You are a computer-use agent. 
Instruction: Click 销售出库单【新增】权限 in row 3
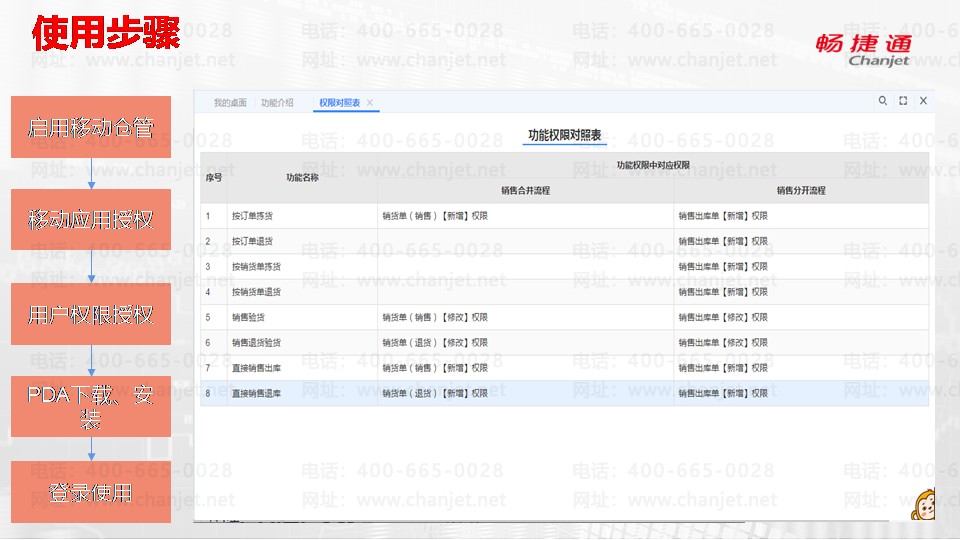click(x=723, y=267)
